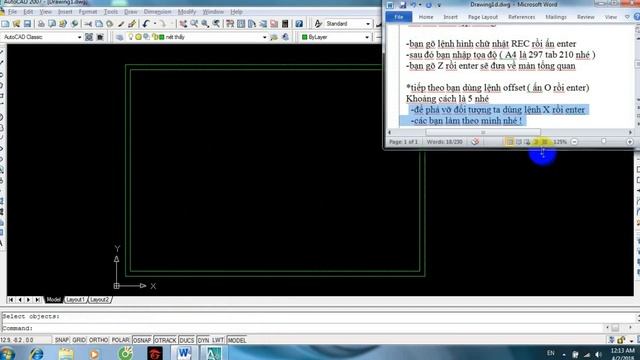Toggle GRID display in the status bar
The image size is (640, 360).
tap(79, 340)
